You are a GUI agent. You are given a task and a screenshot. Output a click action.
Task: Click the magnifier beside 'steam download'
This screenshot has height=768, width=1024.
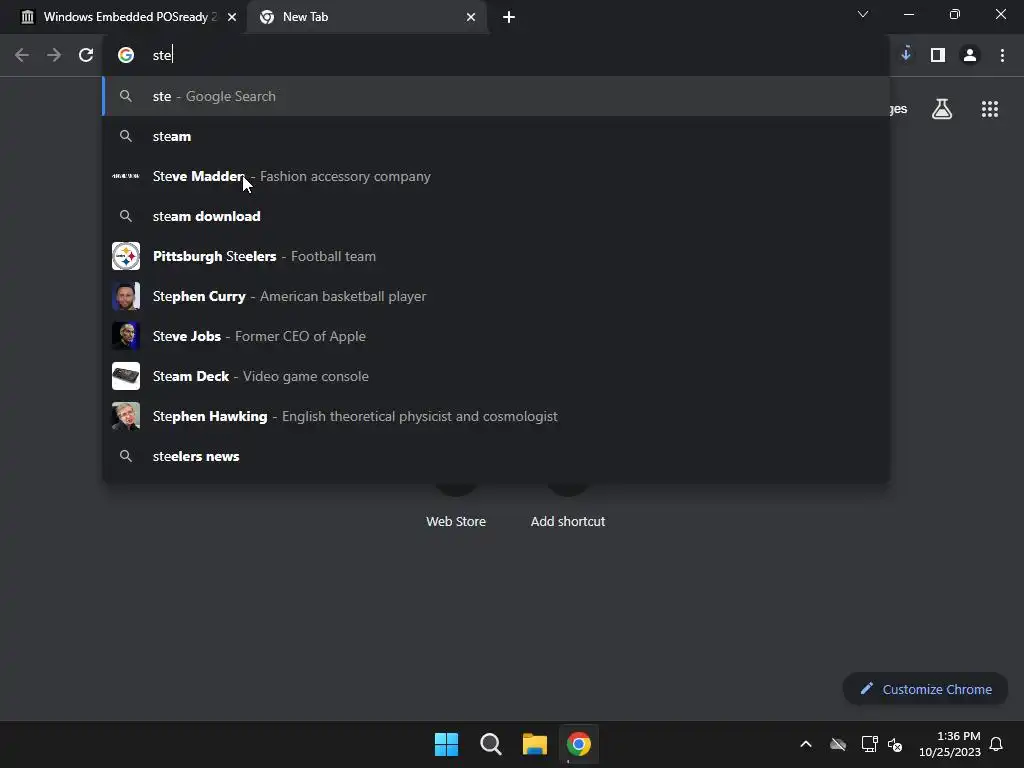pyautogui.click(x=126, y=216)
